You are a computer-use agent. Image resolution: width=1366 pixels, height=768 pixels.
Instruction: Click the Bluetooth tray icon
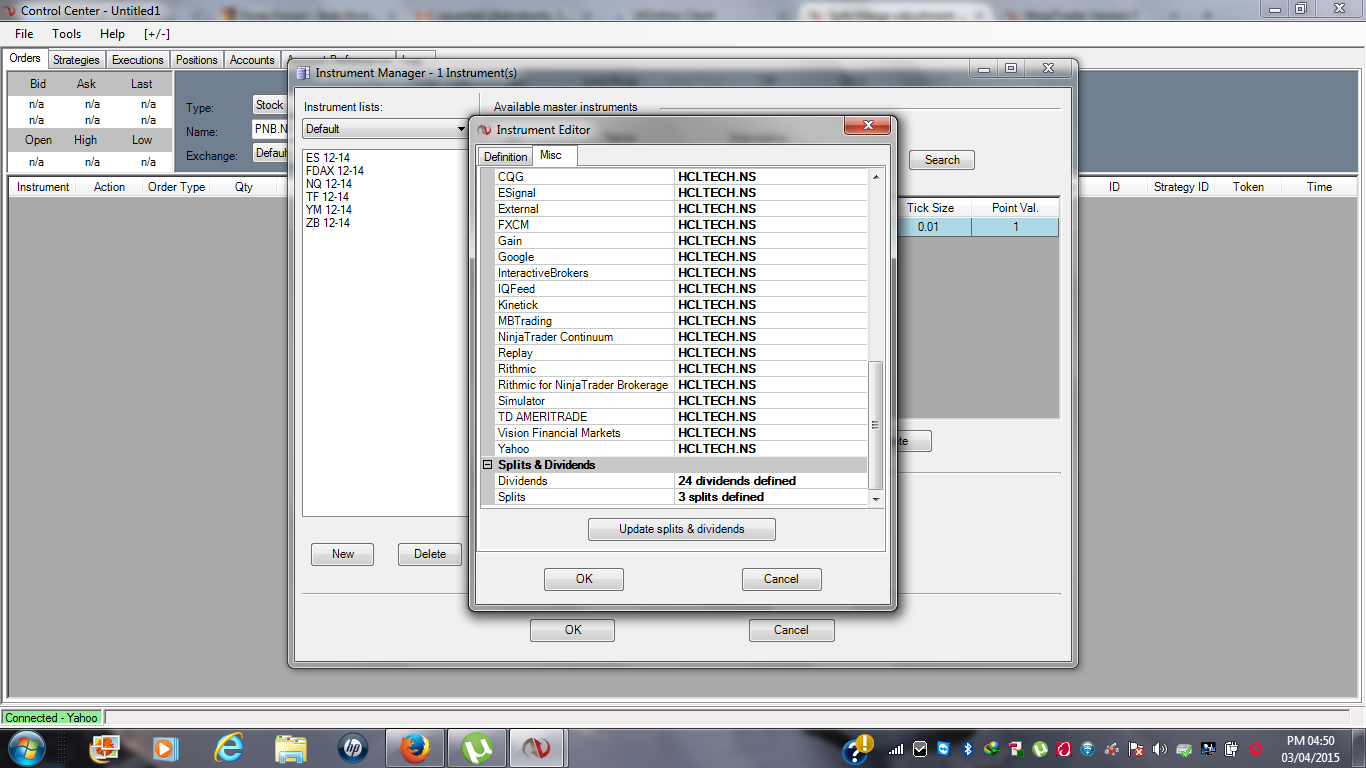pos(967,748)
